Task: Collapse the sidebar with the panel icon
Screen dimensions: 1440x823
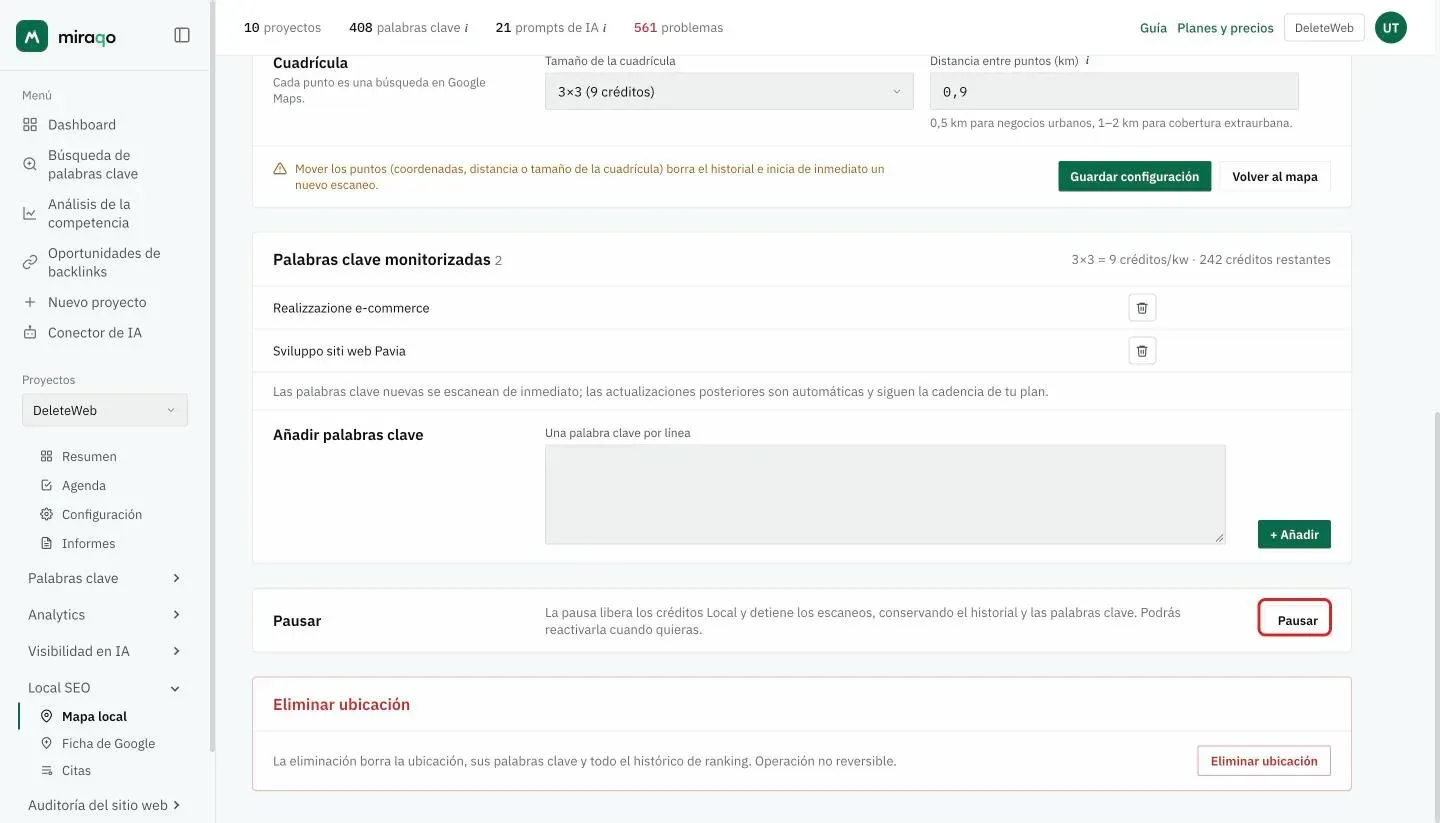Action: [182, 35]
